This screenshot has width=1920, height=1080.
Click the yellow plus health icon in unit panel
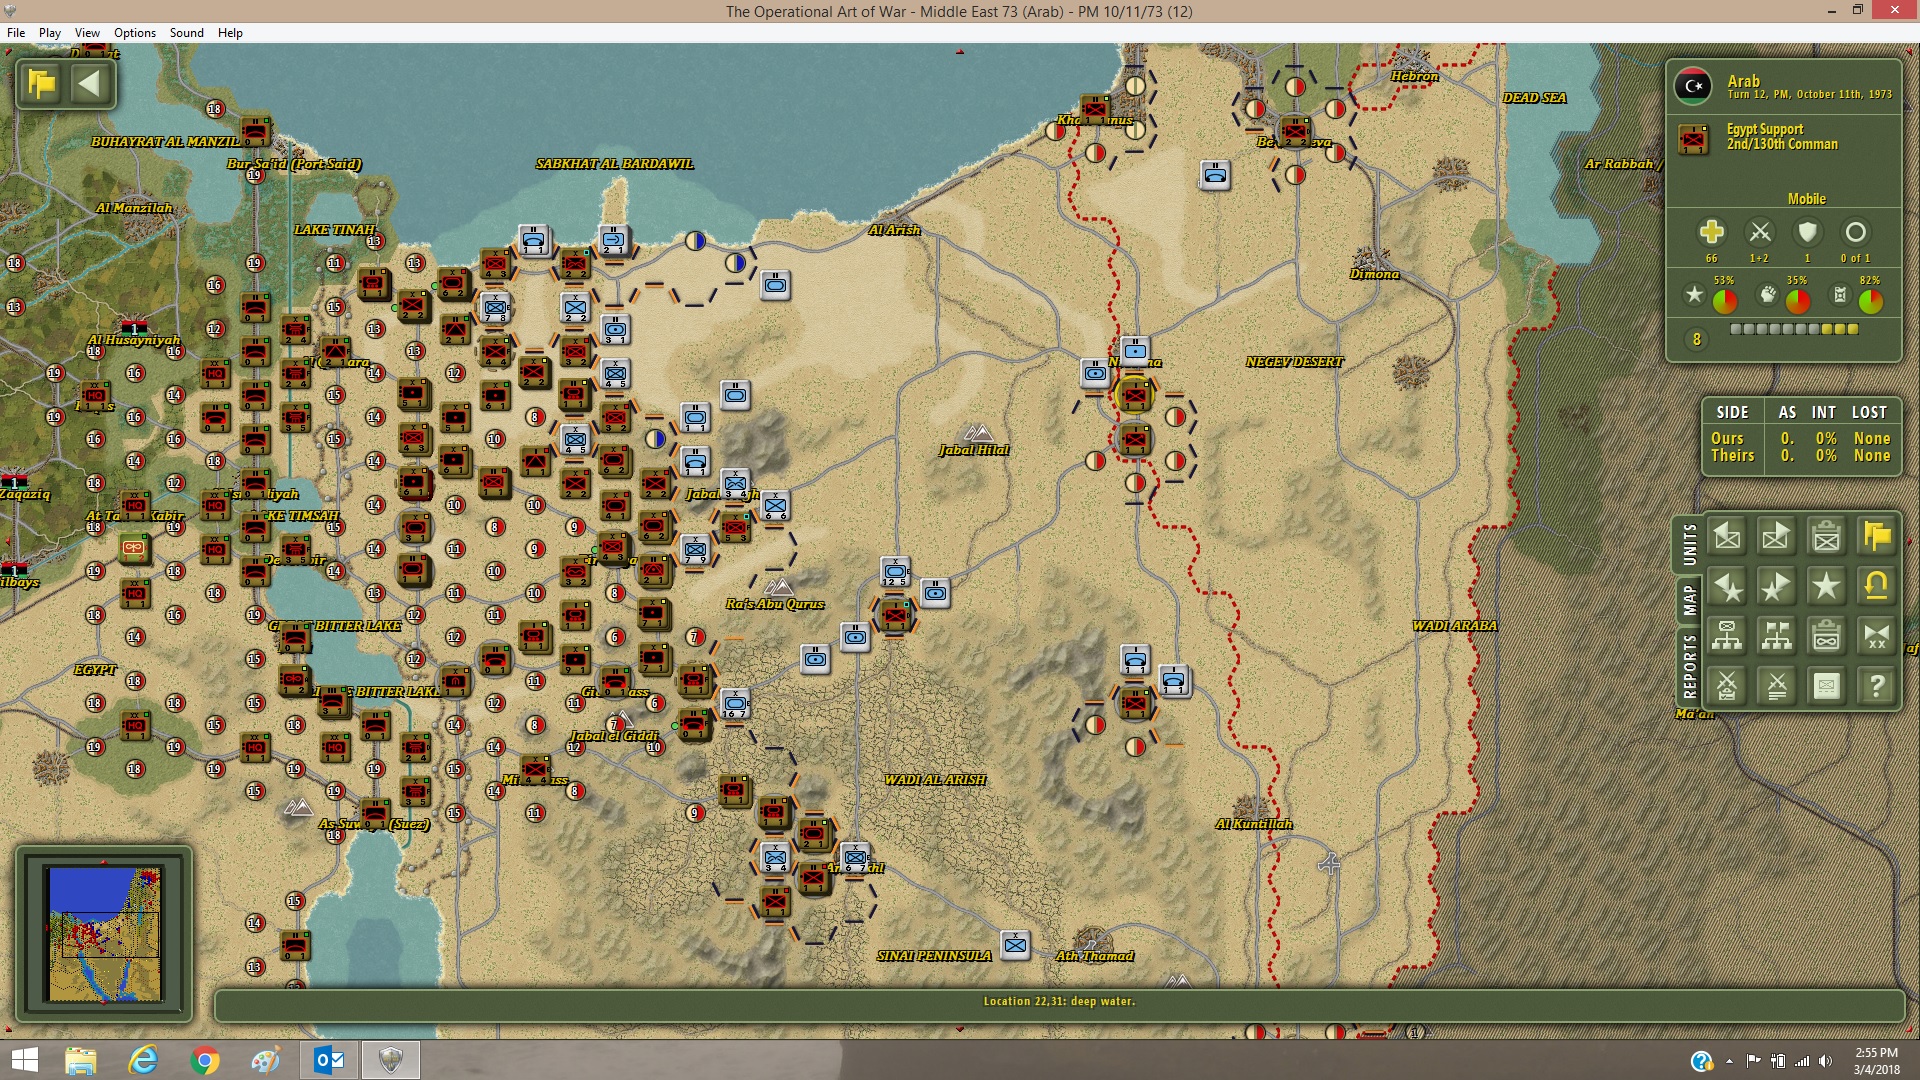click(x=1711, y=232)
